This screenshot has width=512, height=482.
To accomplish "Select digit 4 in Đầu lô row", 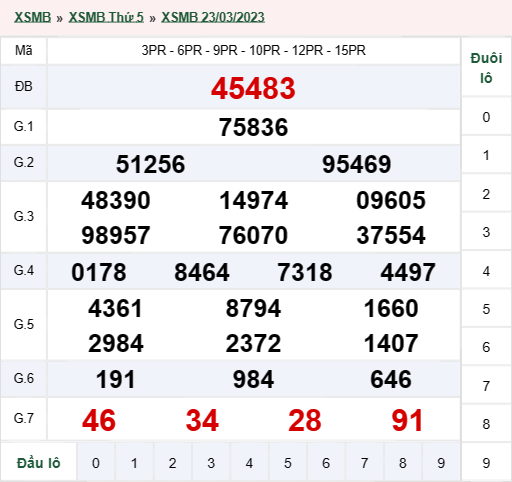I will click(x=249, y=463).
